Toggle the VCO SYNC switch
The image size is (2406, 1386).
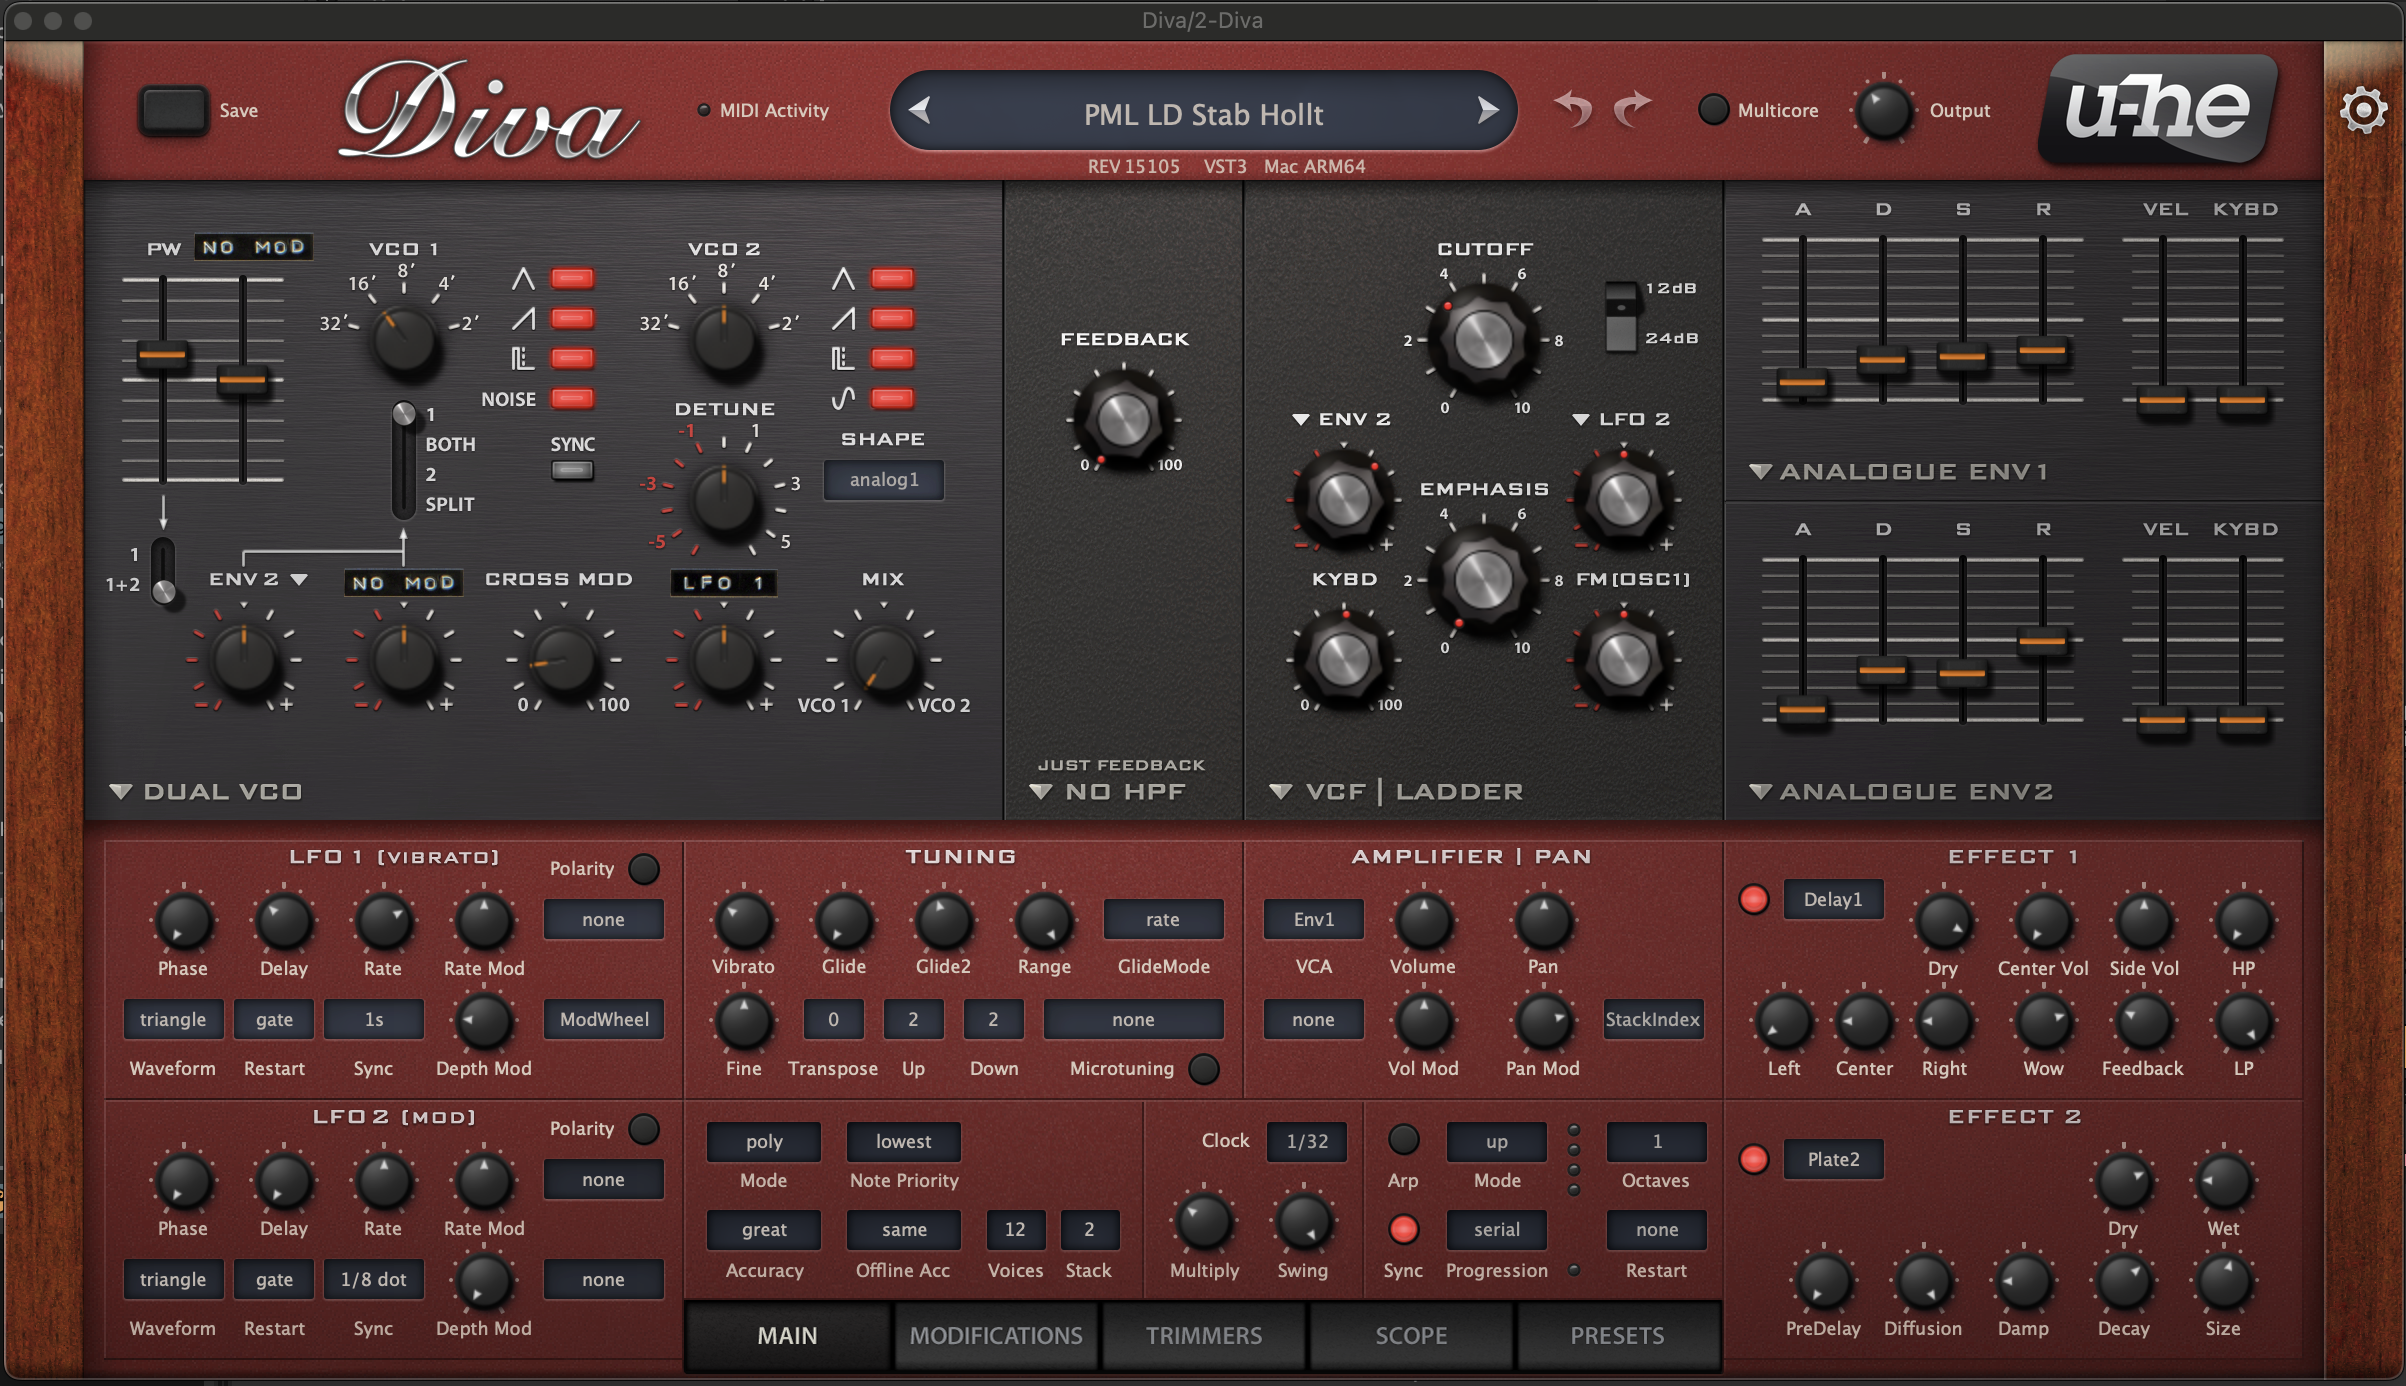(x=572, y=470)
